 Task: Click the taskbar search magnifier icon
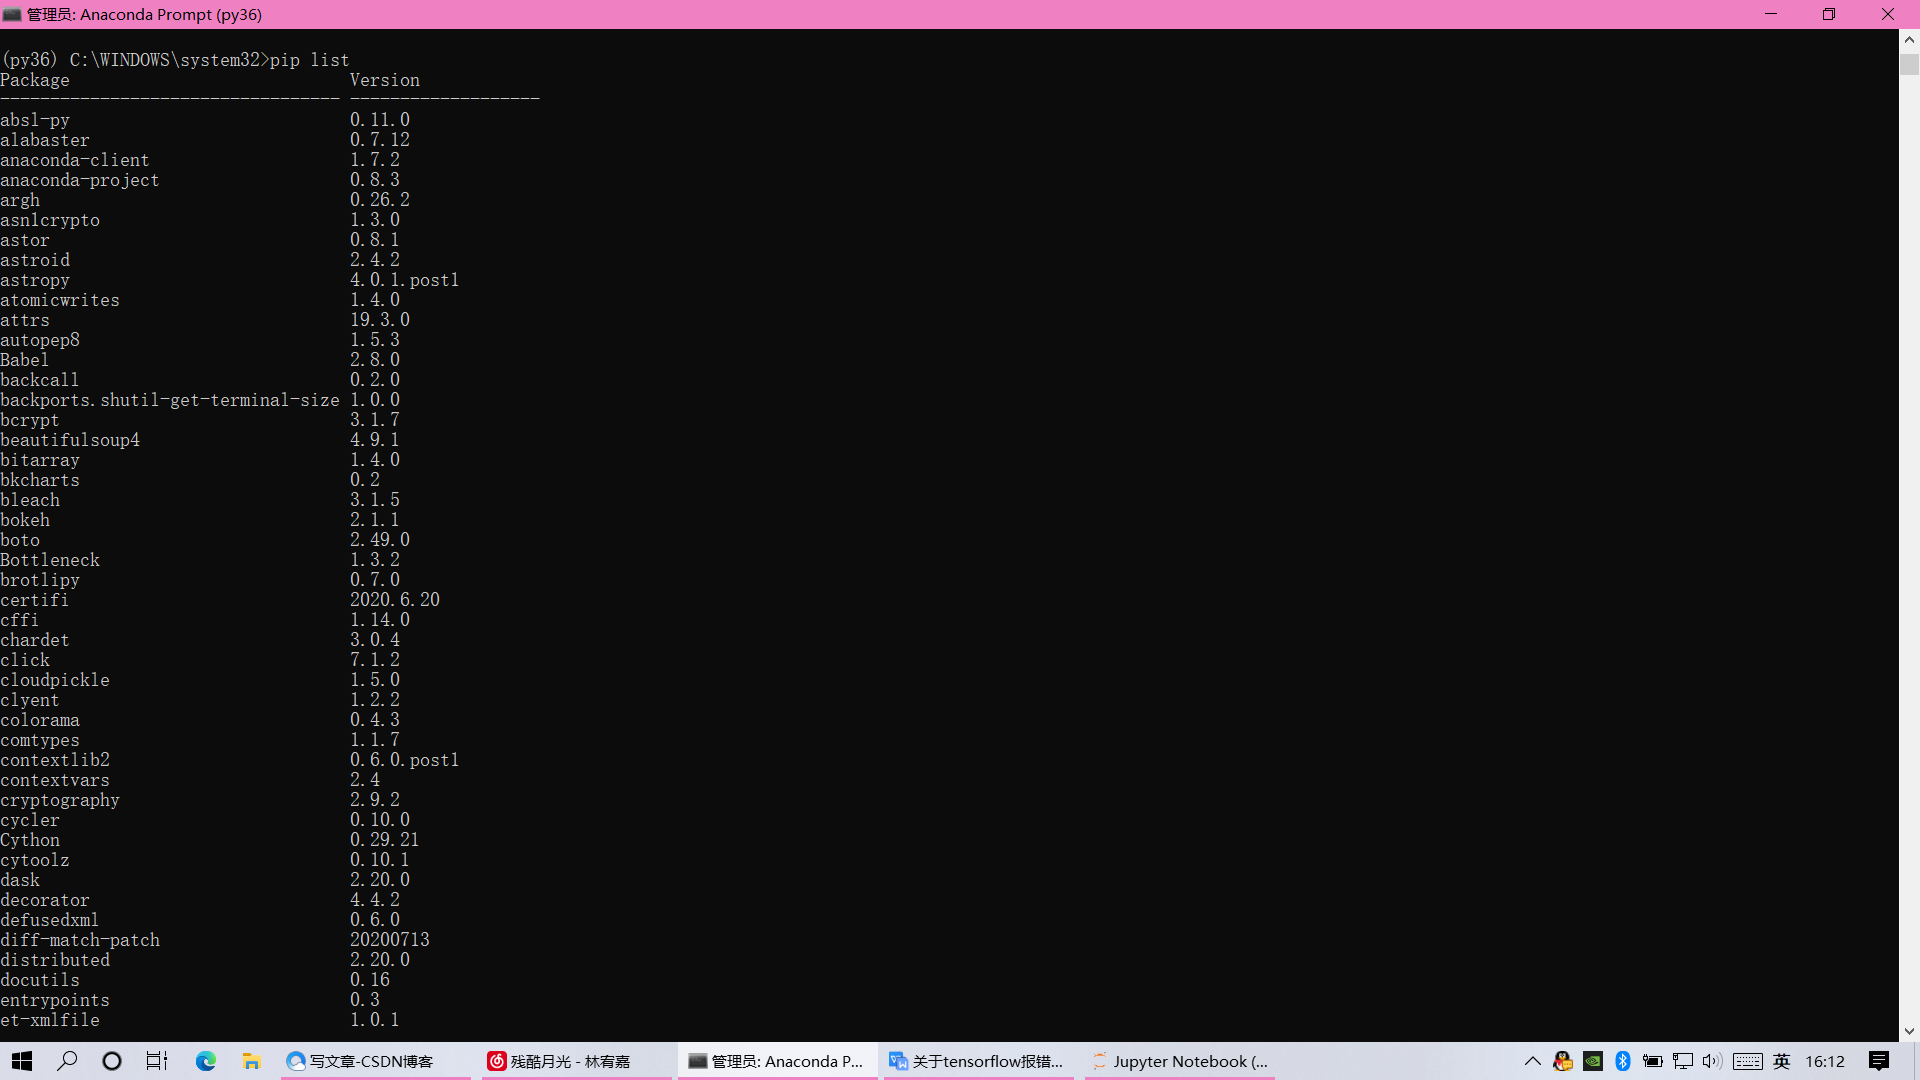pyautogui.click(x=67, y=1061)
